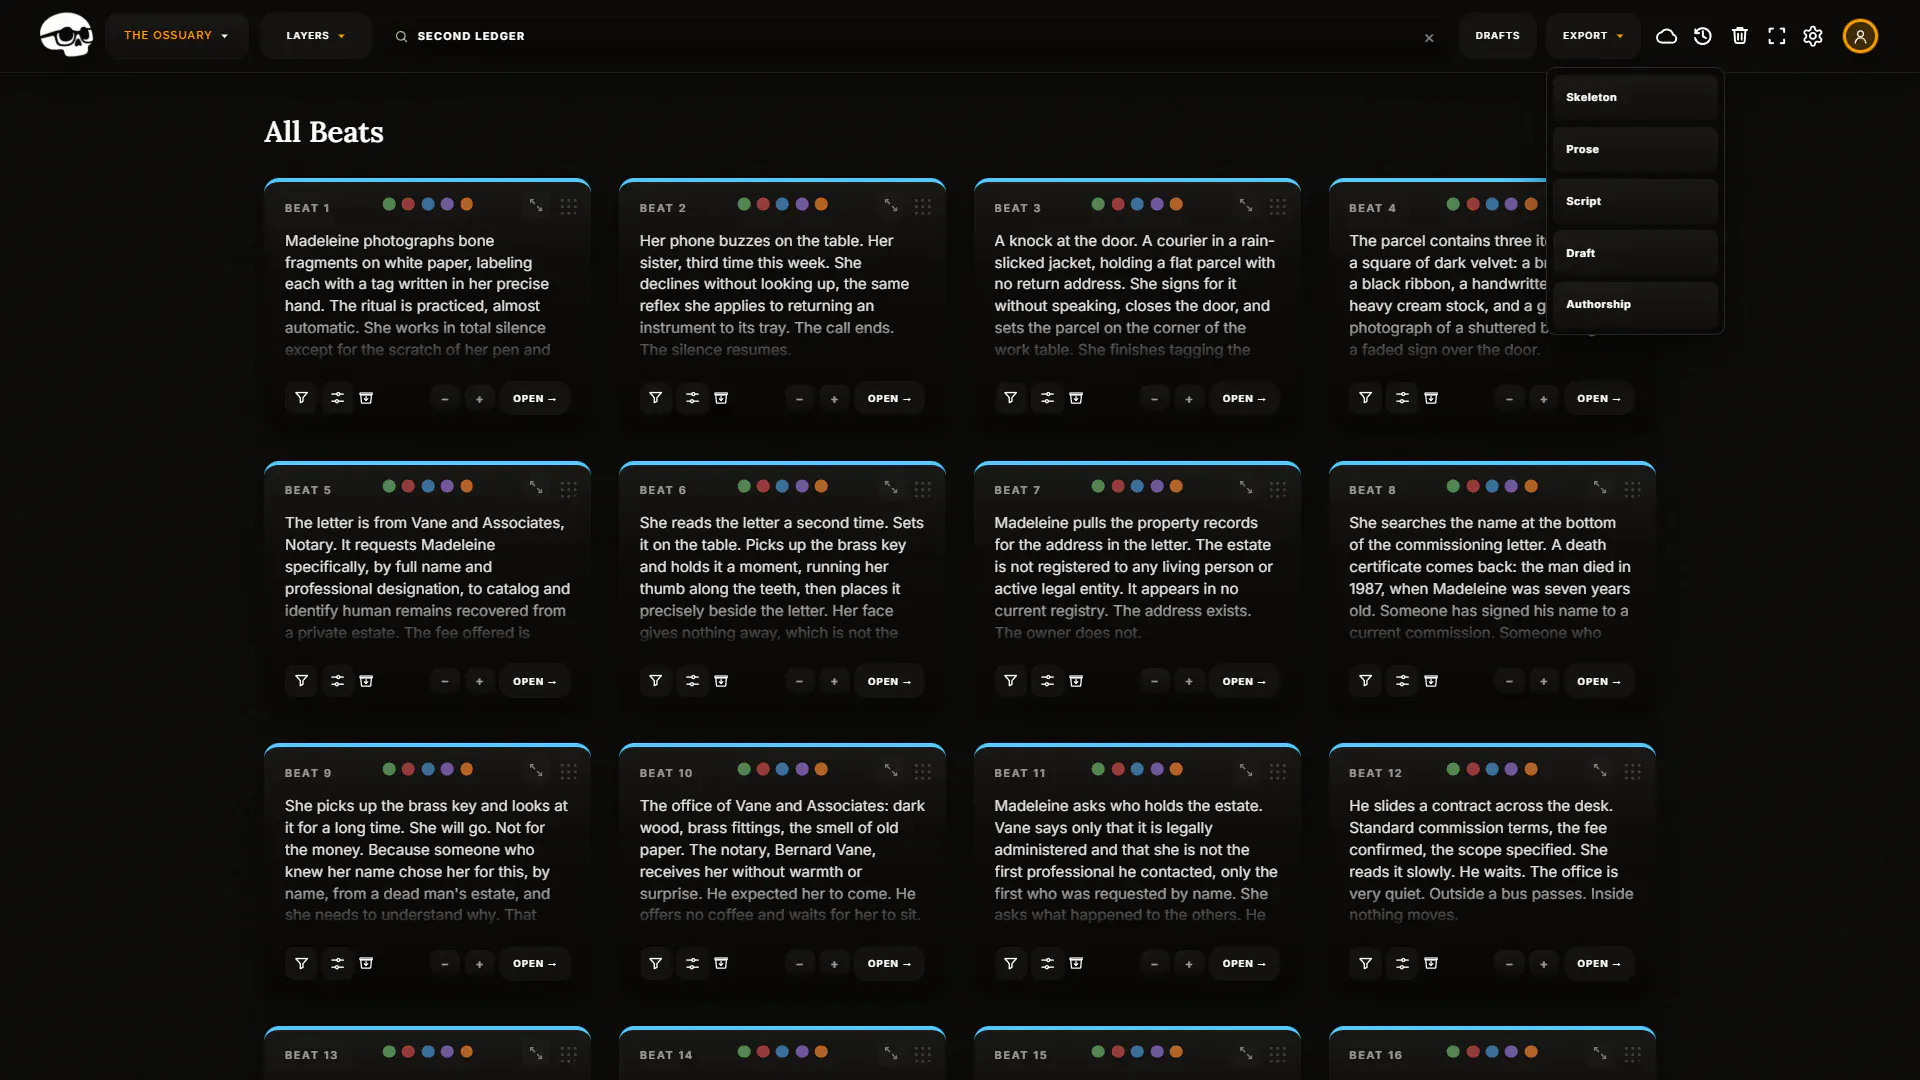Open Beat 11 card
The width and height of the screenshot is (1920, 1080).
(1244, 963)
